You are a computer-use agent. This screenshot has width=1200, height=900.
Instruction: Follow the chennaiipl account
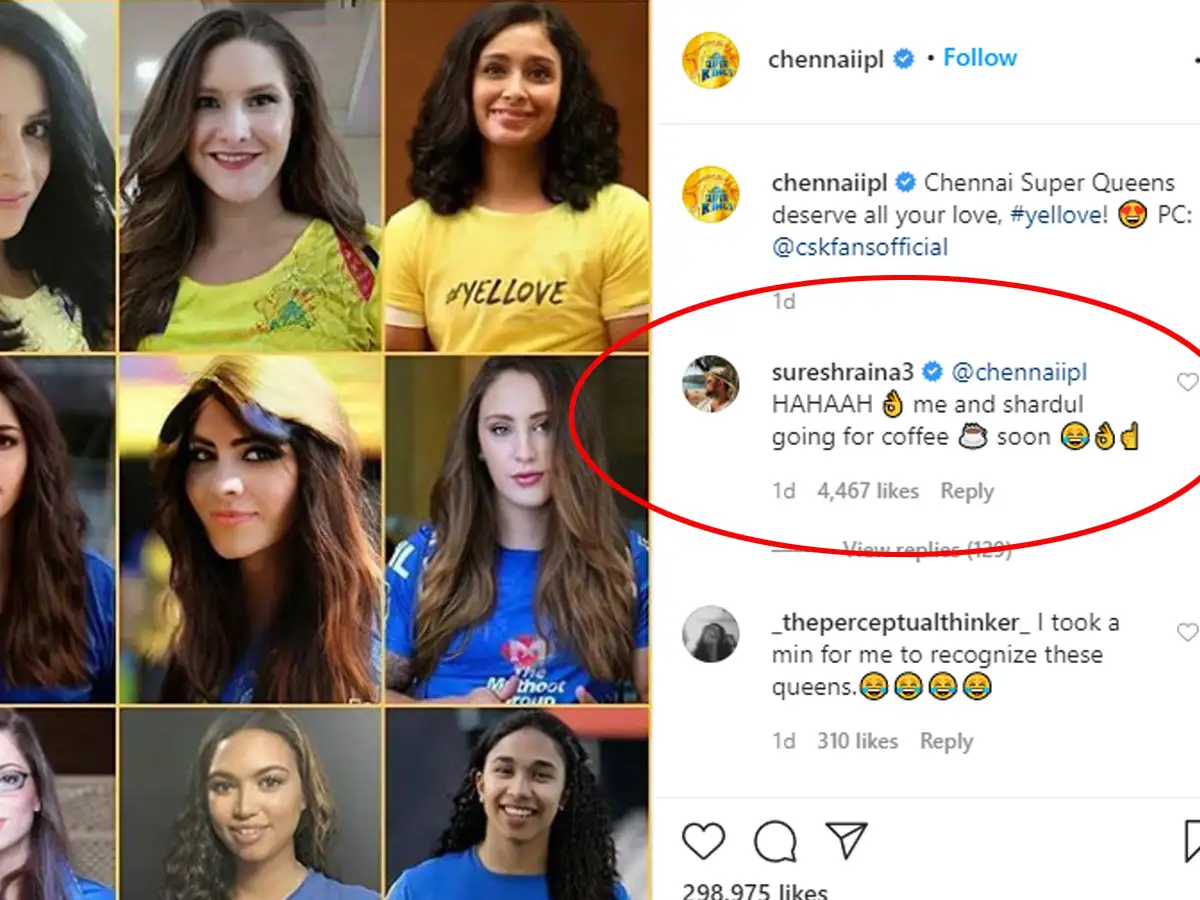980,59
